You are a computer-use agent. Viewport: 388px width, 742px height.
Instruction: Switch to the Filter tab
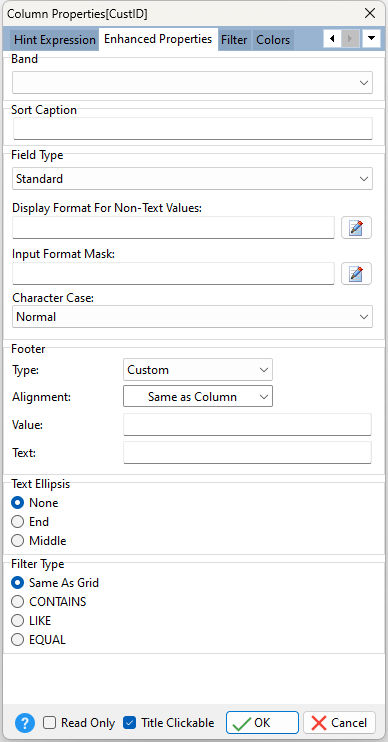click(234, 40)
